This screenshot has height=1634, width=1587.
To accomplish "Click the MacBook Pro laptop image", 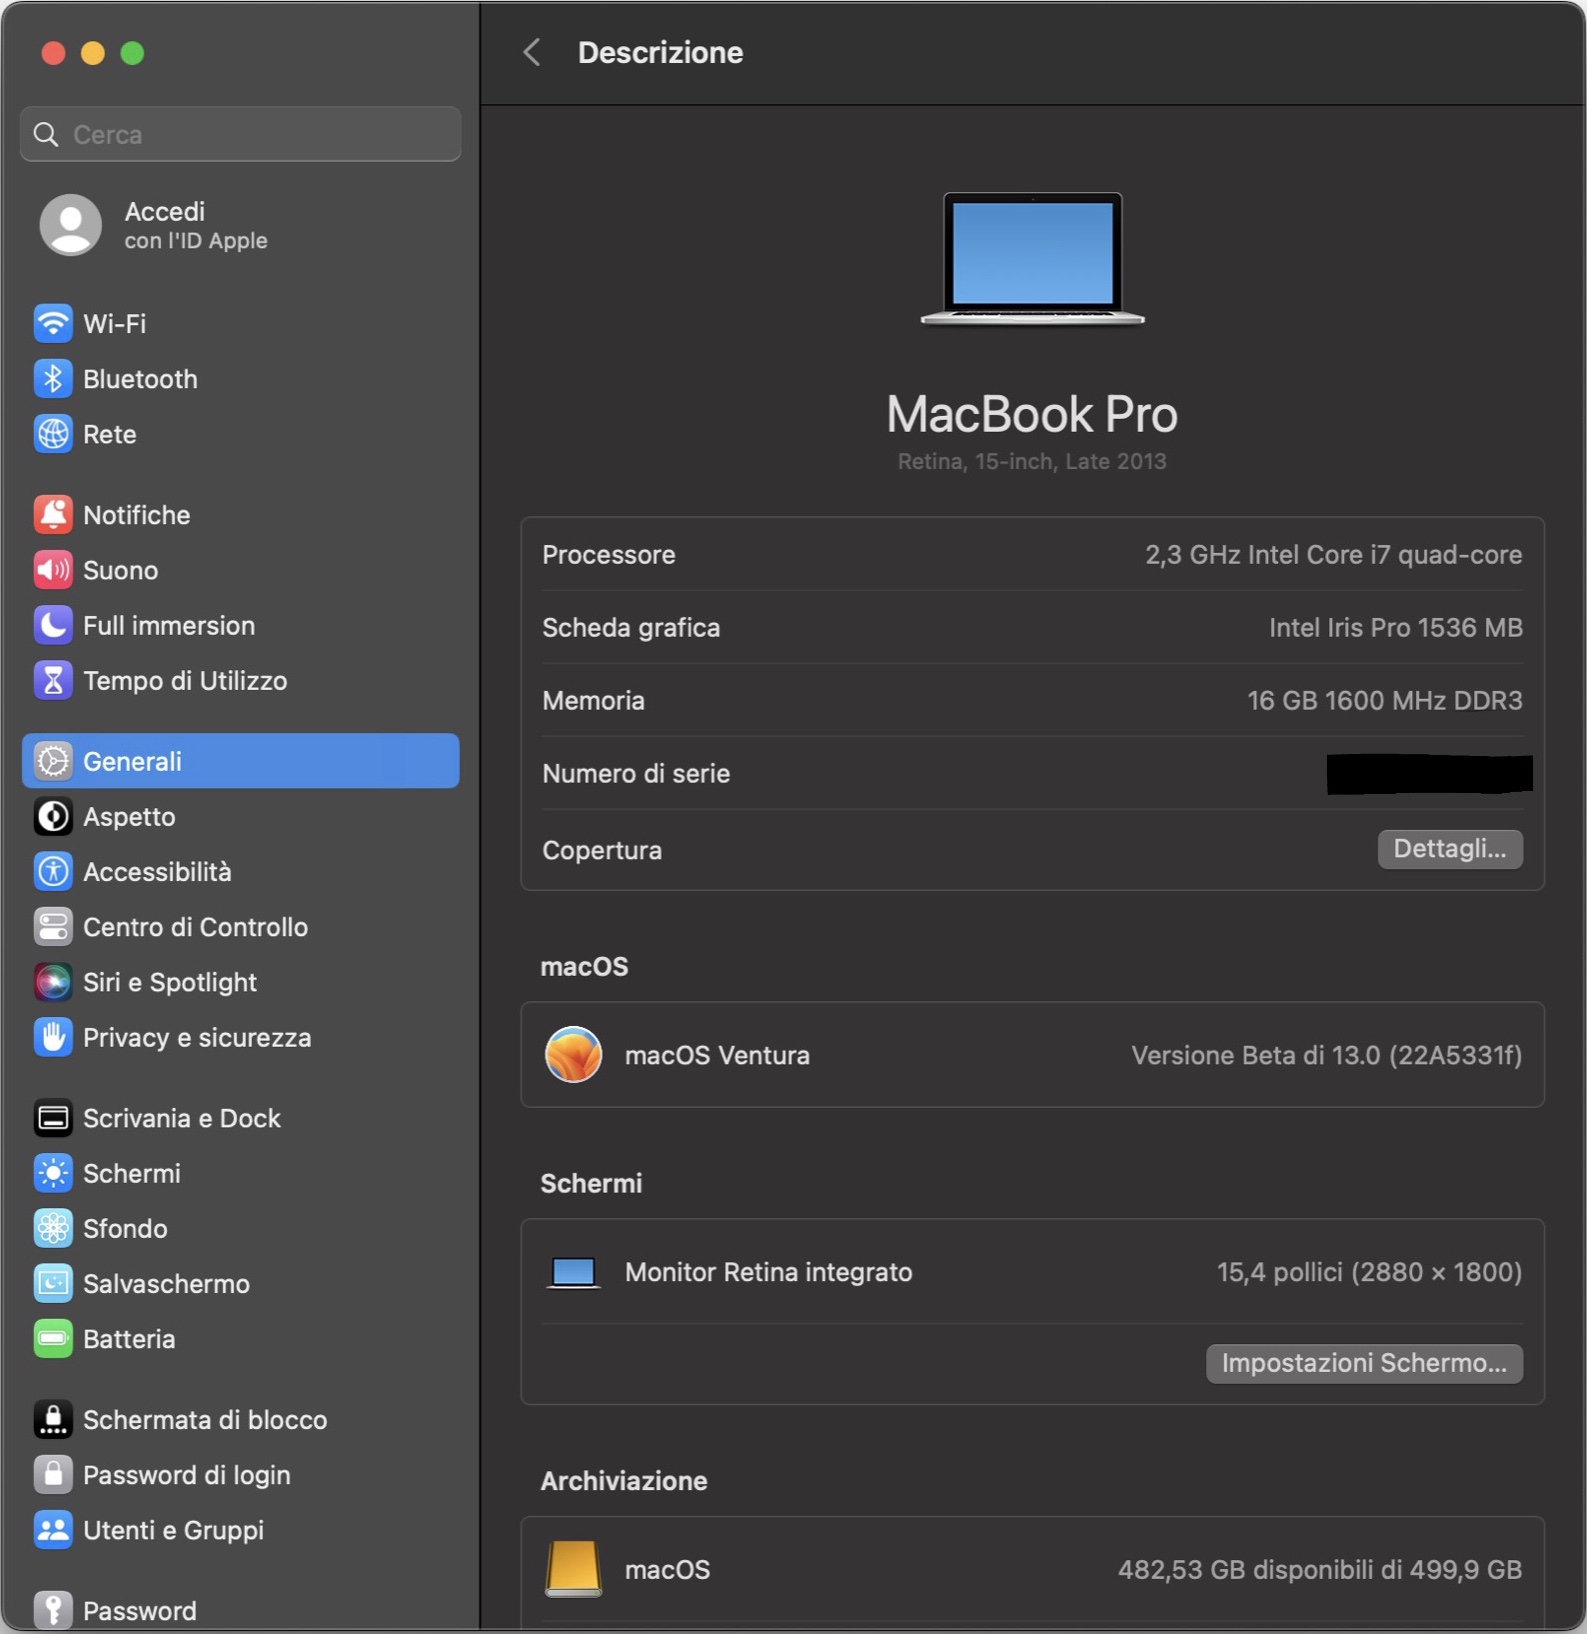I will 1032,258.
